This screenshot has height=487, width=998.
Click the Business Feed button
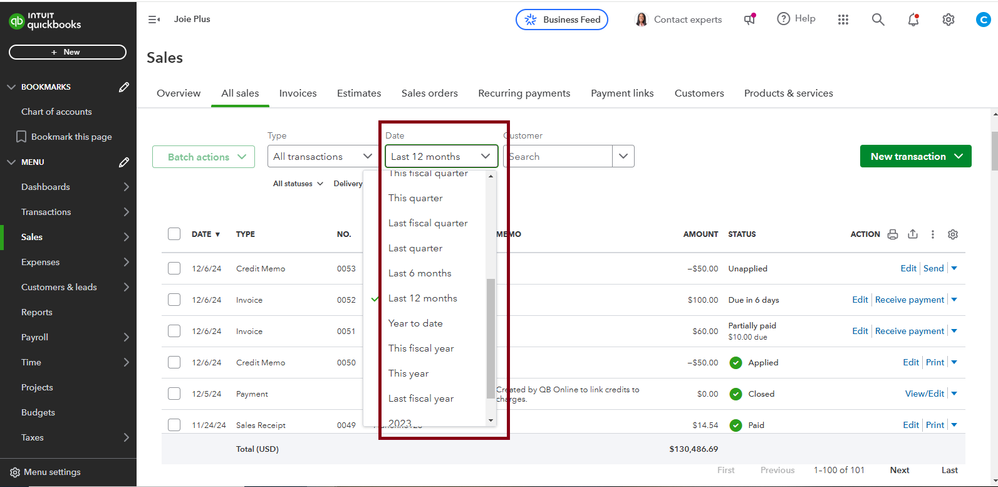click(561, 19)
